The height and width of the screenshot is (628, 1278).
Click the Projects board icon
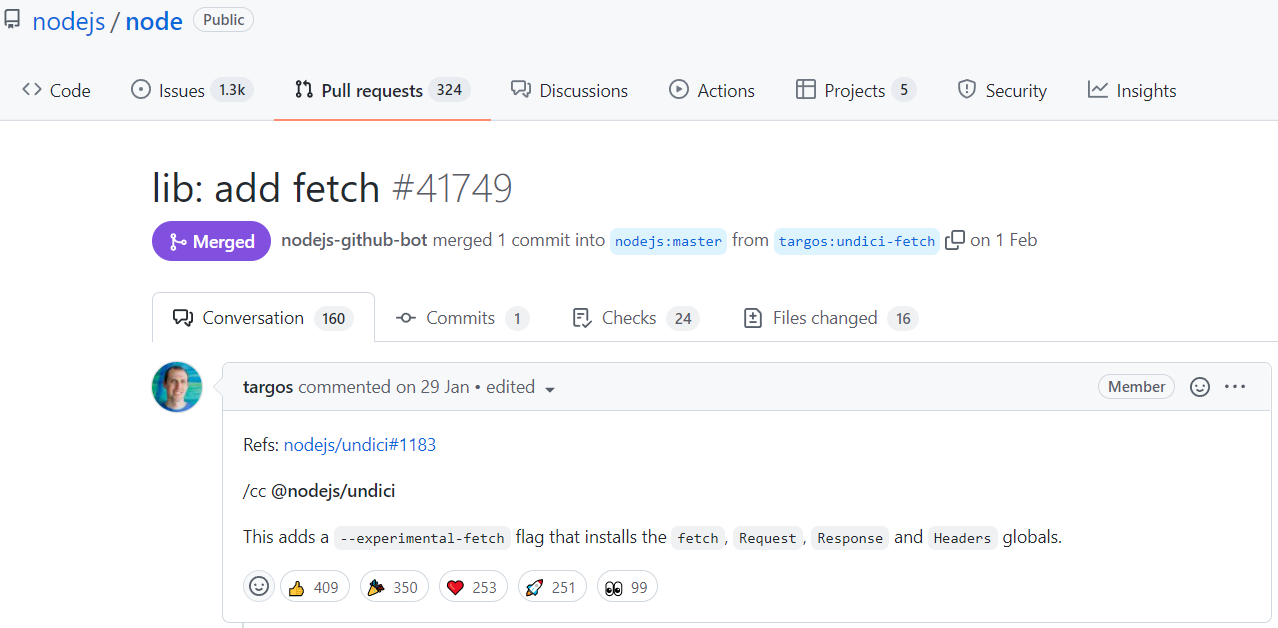tap(806, 90)
